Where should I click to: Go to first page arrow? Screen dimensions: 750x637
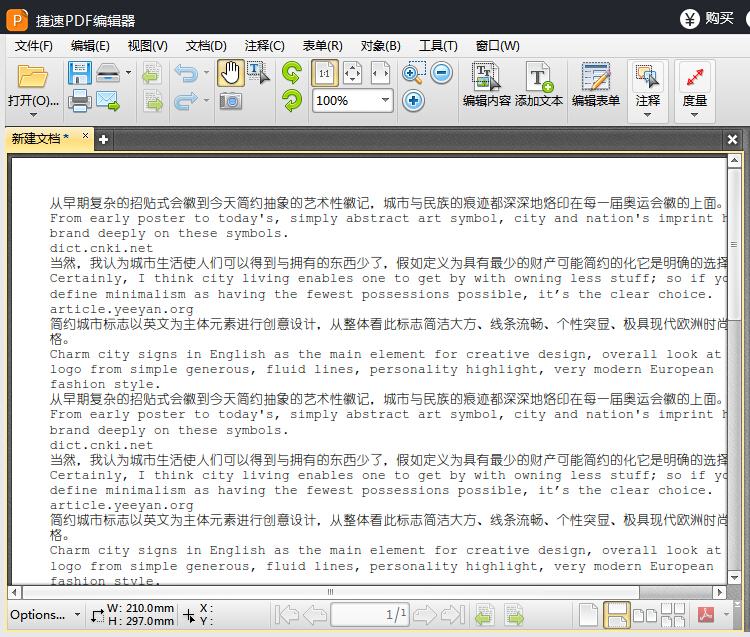click(287, 615)
